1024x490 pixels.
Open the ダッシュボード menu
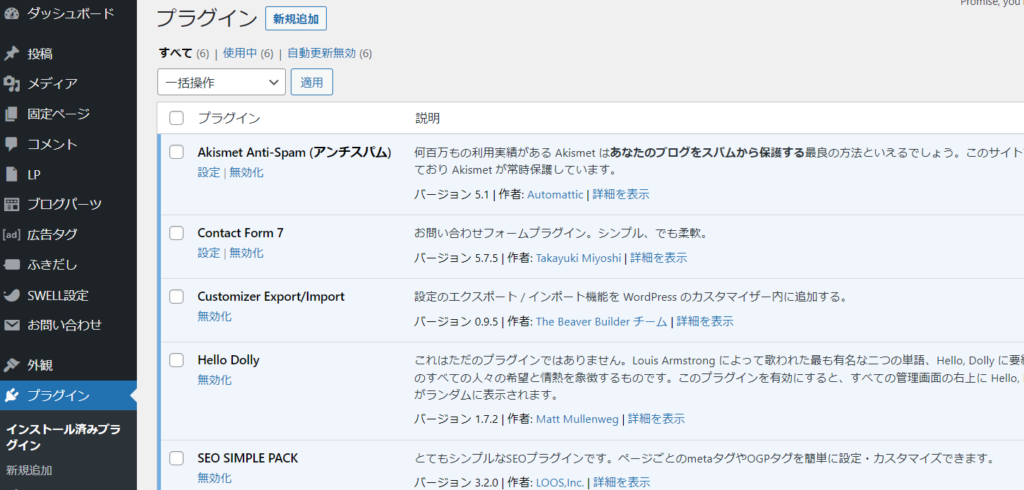tap(70, 14)
